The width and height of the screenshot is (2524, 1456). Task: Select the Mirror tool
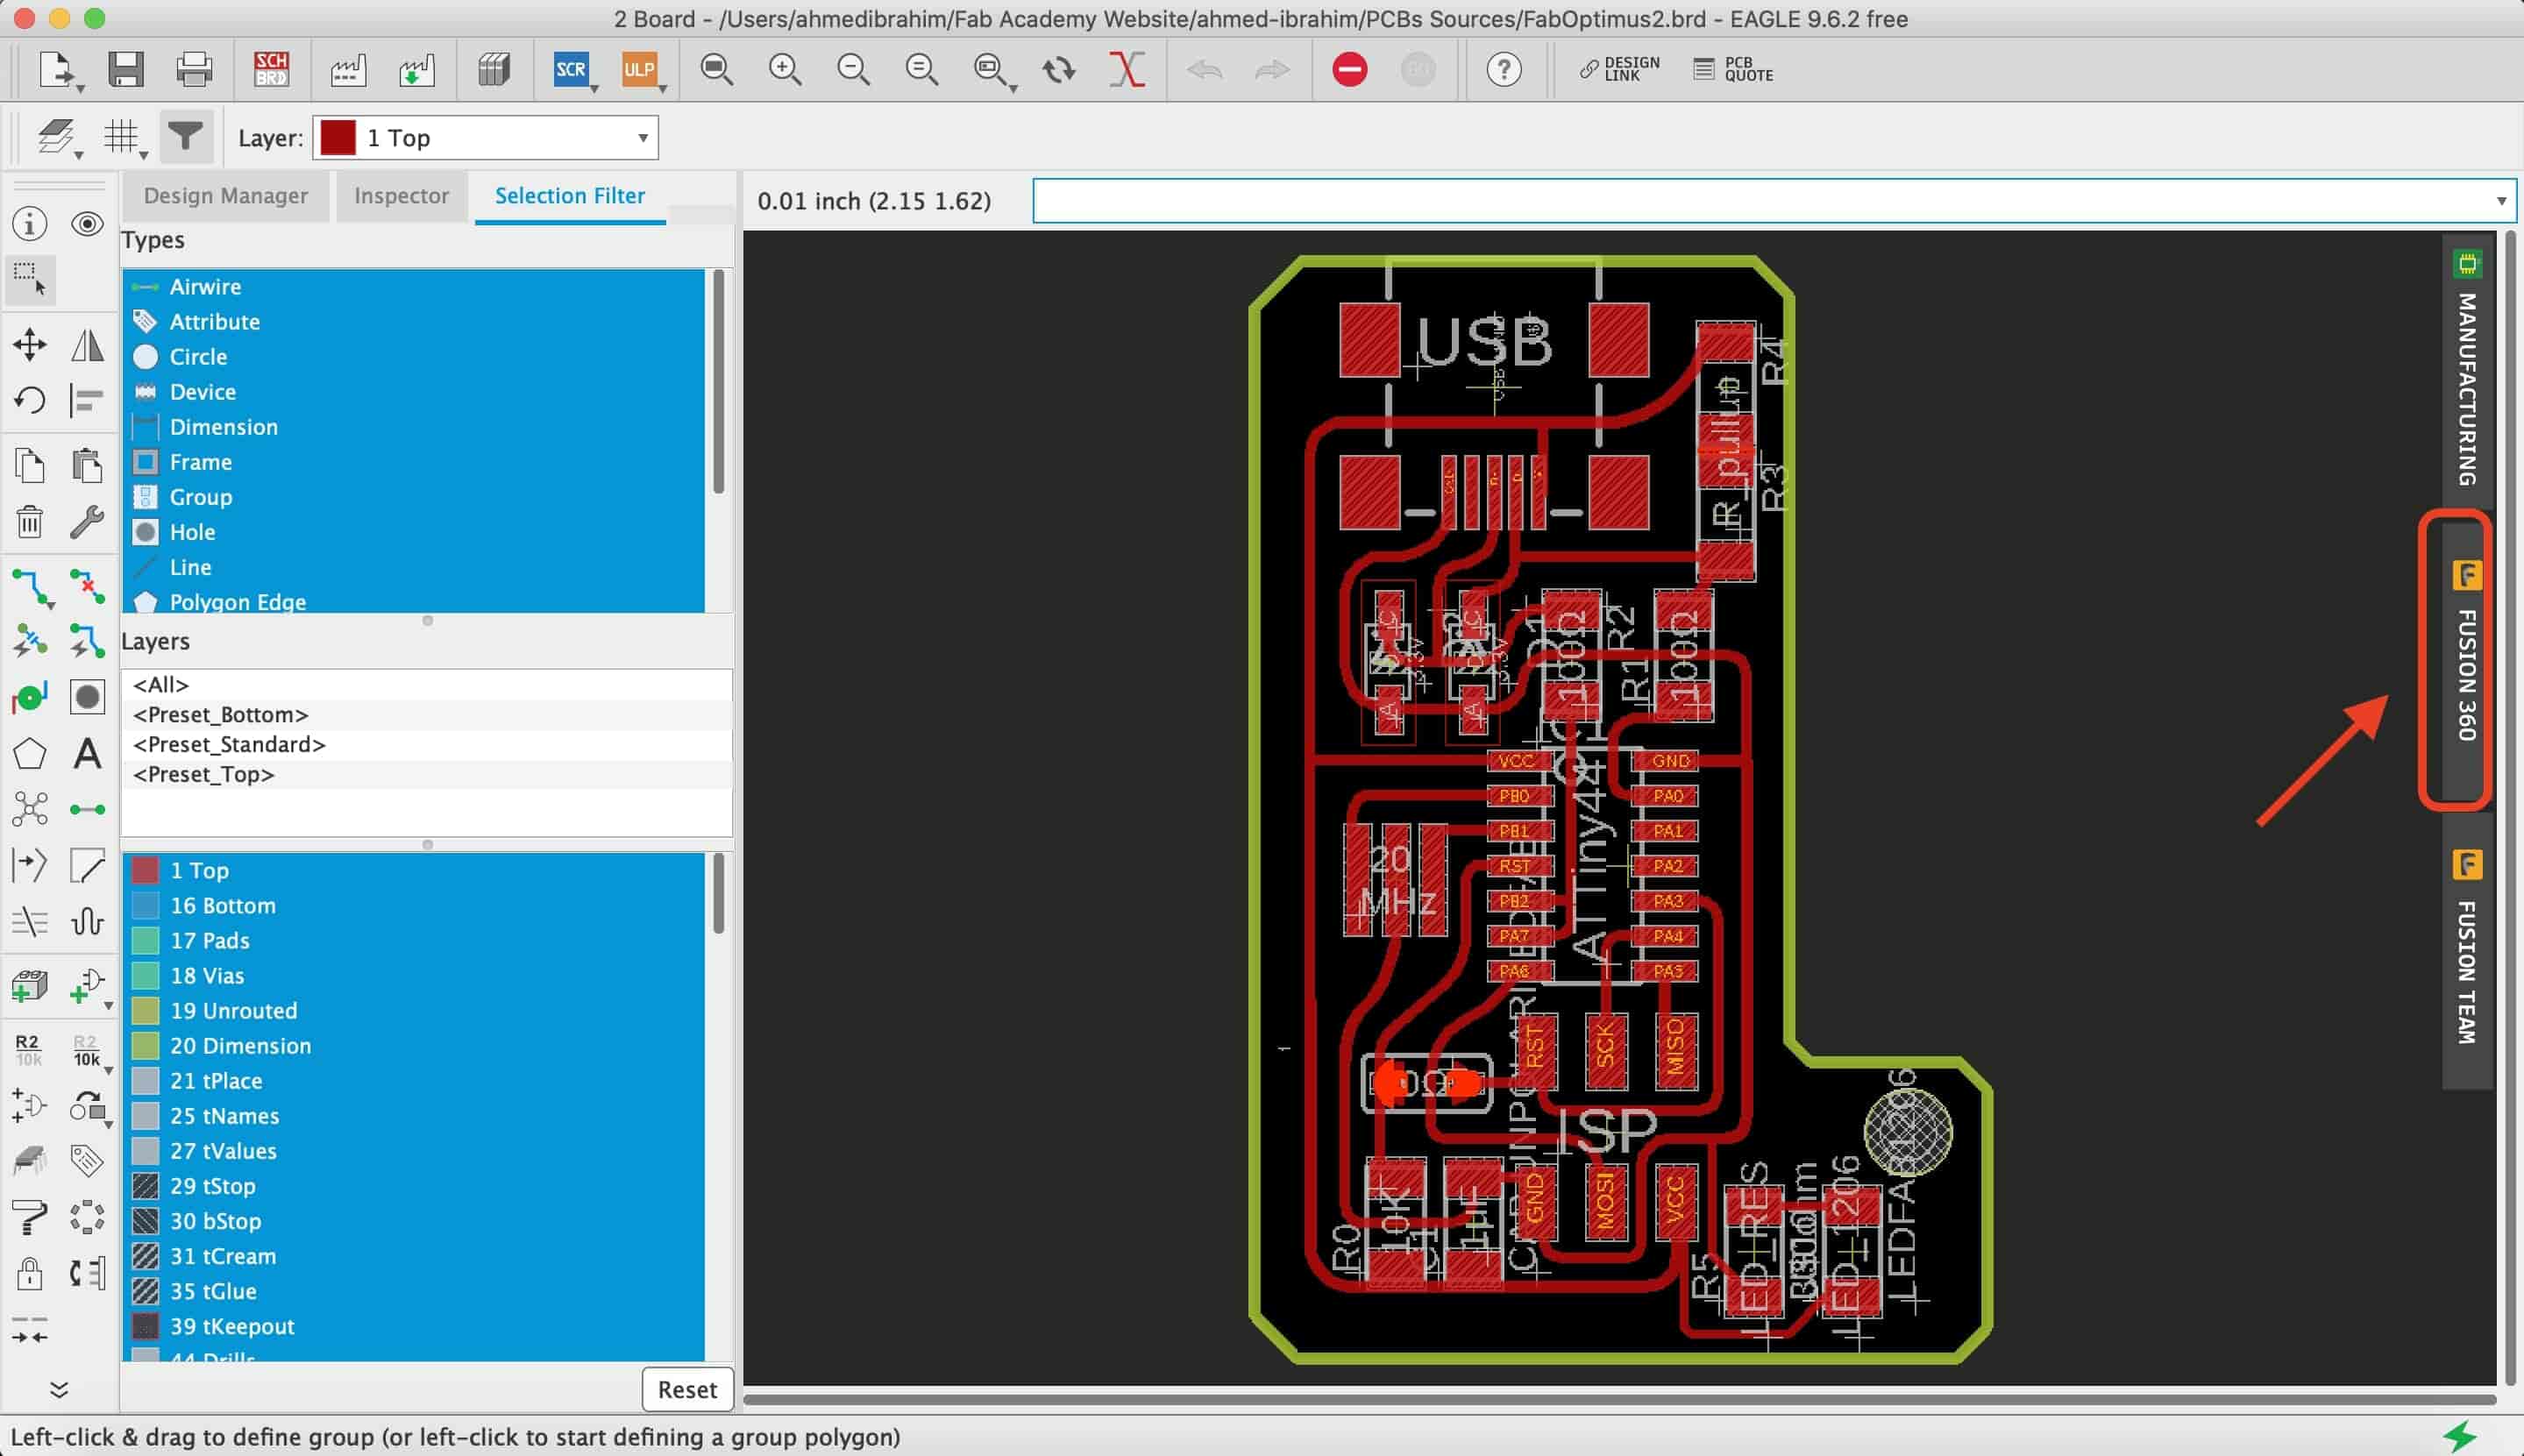(x=87, y=345)
